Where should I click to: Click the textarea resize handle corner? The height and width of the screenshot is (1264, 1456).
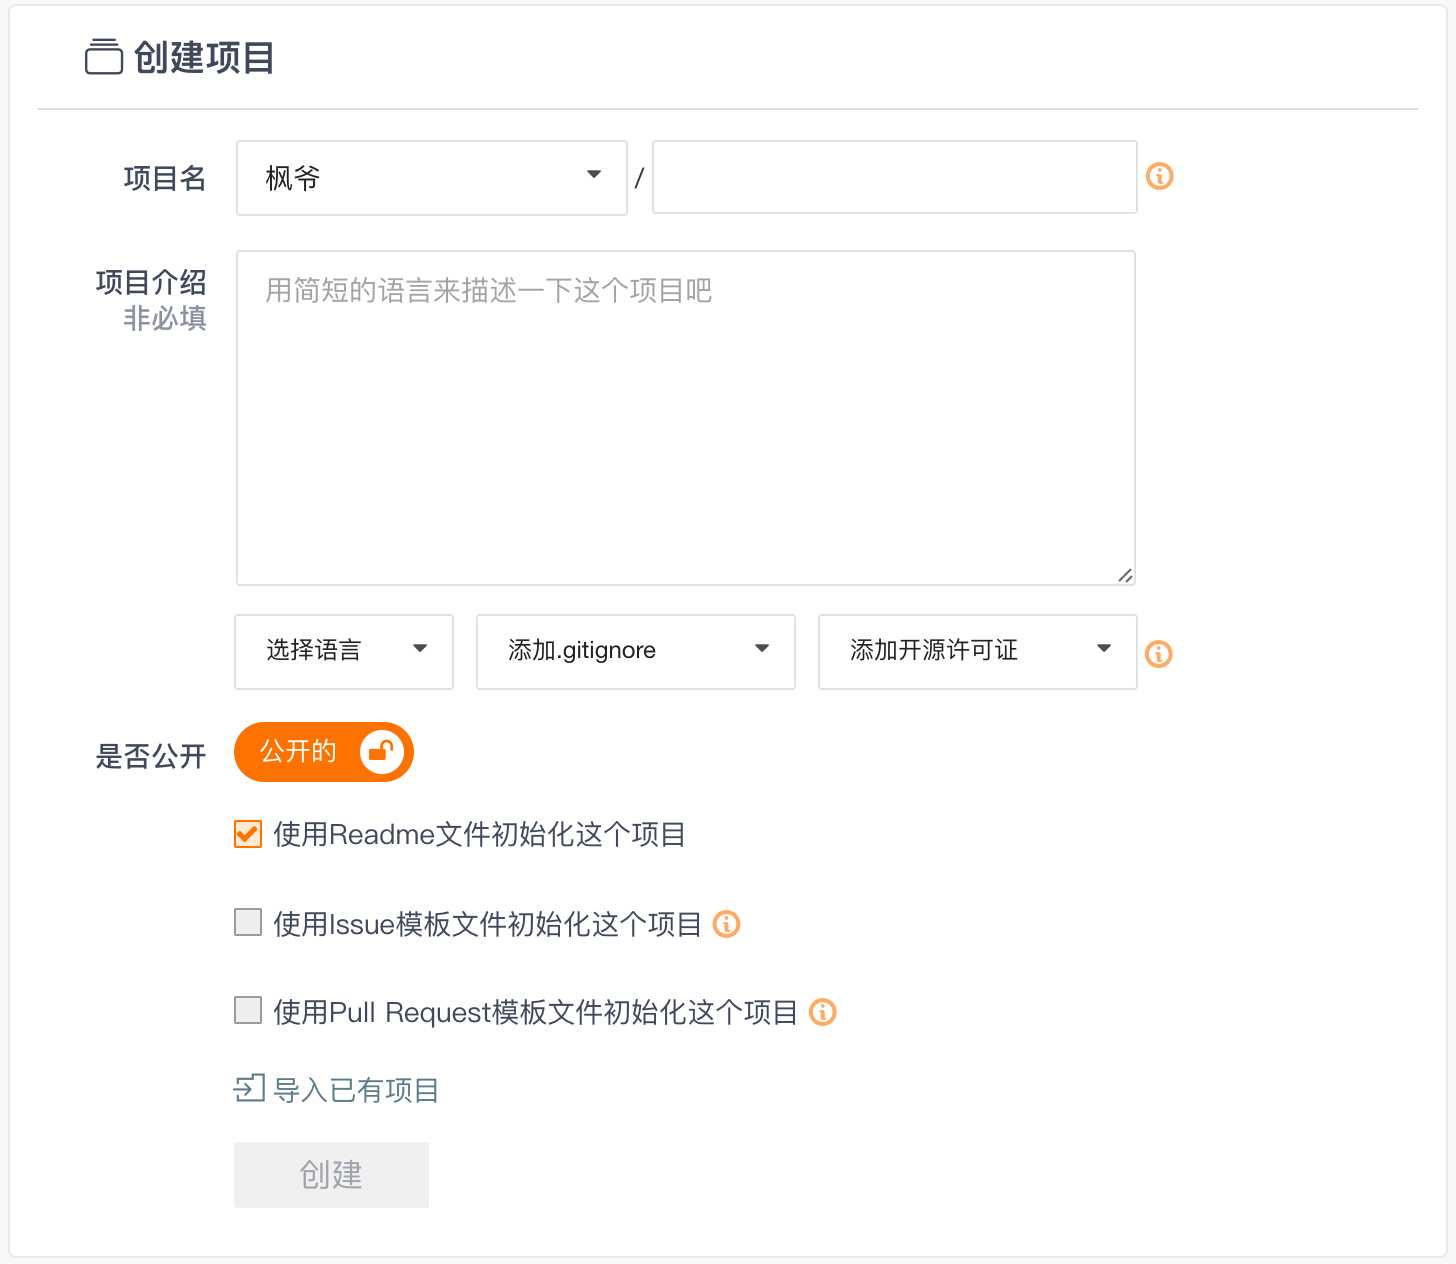[x=1125, y=575]
